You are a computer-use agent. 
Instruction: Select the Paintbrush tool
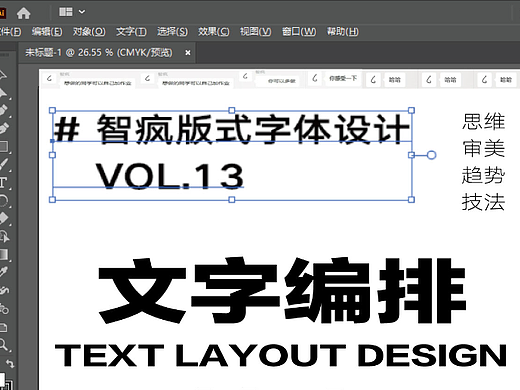click(3, 164)
